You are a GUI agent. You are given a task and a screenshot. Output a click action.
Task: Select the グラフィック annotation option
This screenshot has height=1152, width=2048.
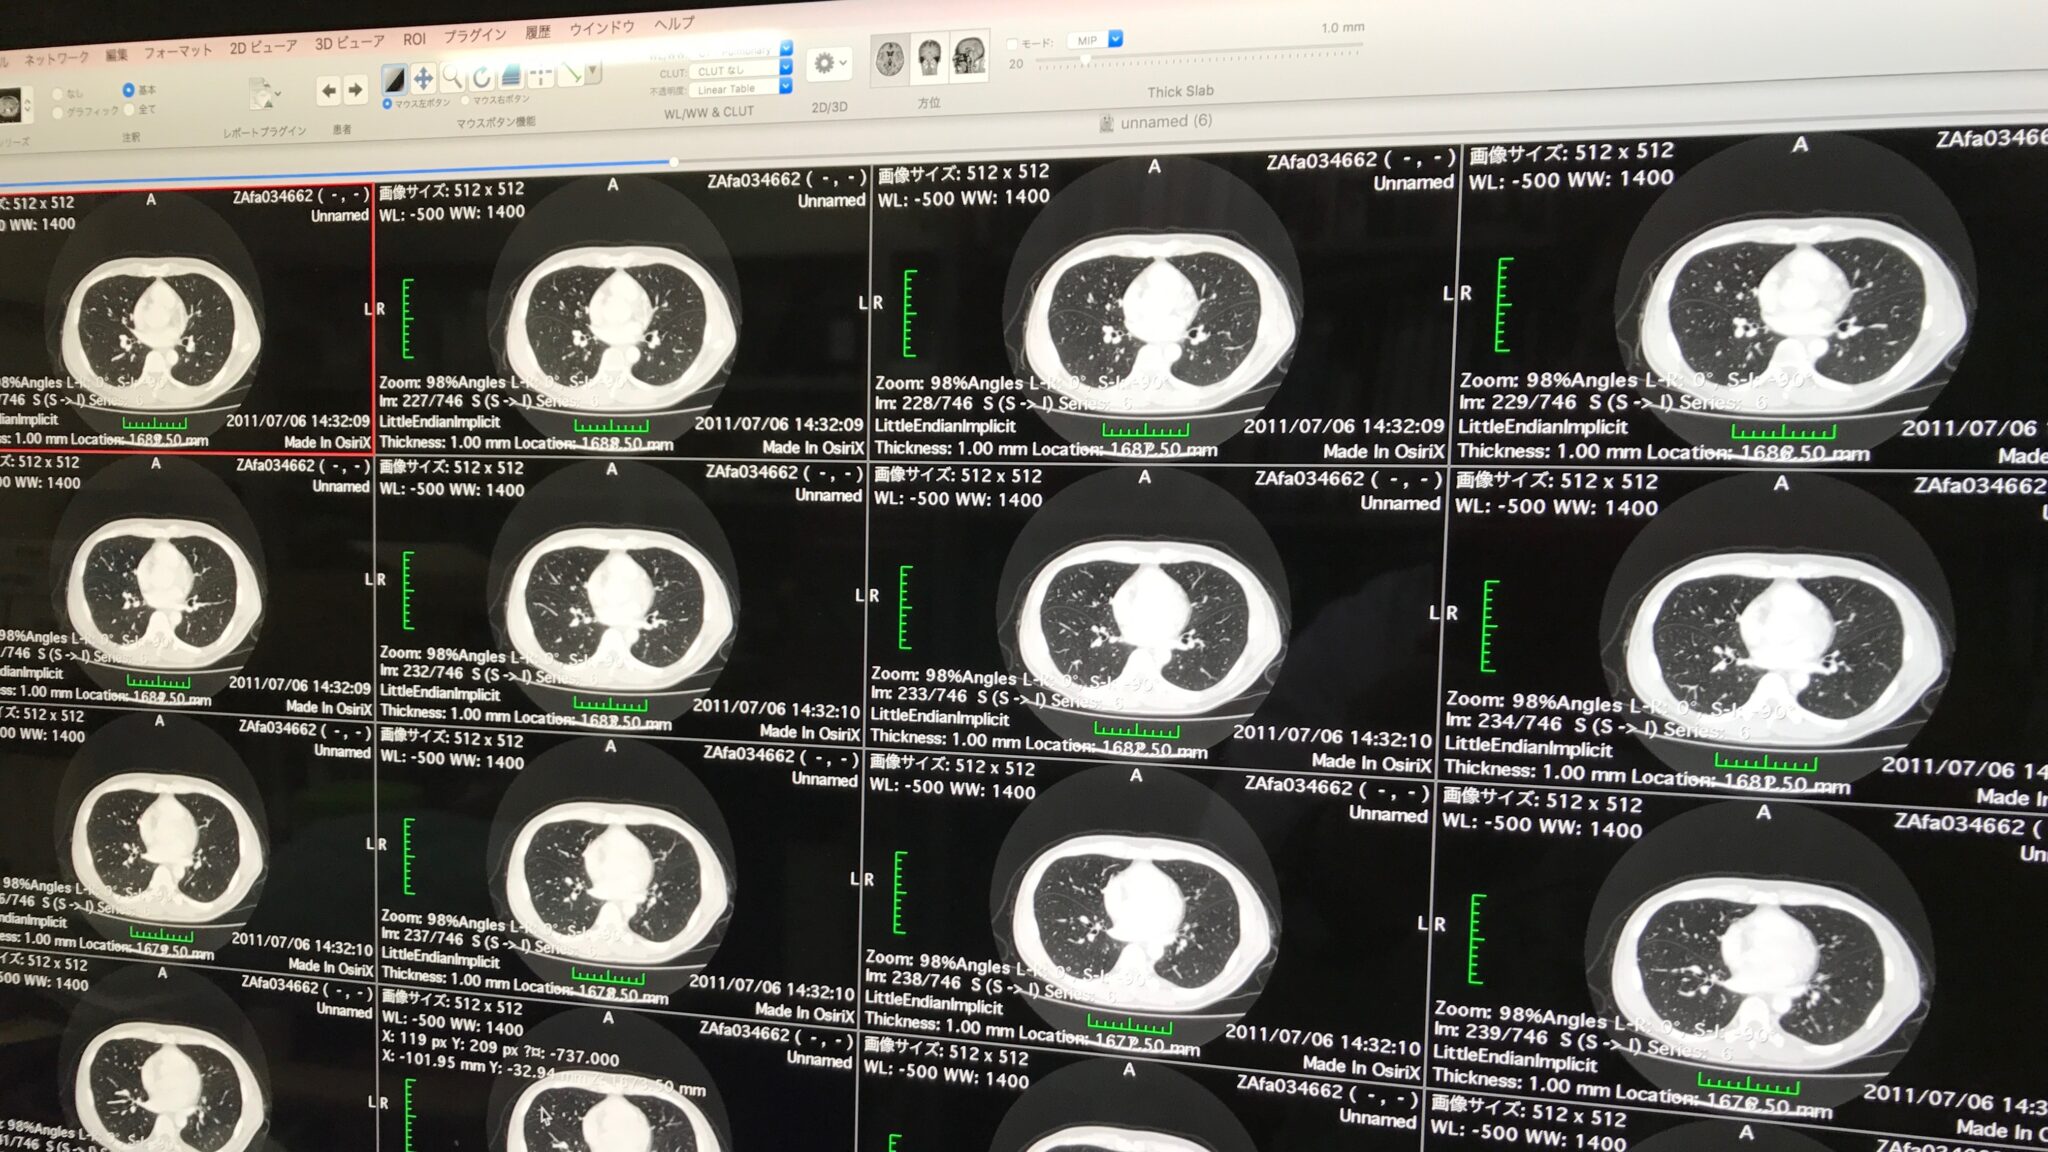[x=58, y=113]
